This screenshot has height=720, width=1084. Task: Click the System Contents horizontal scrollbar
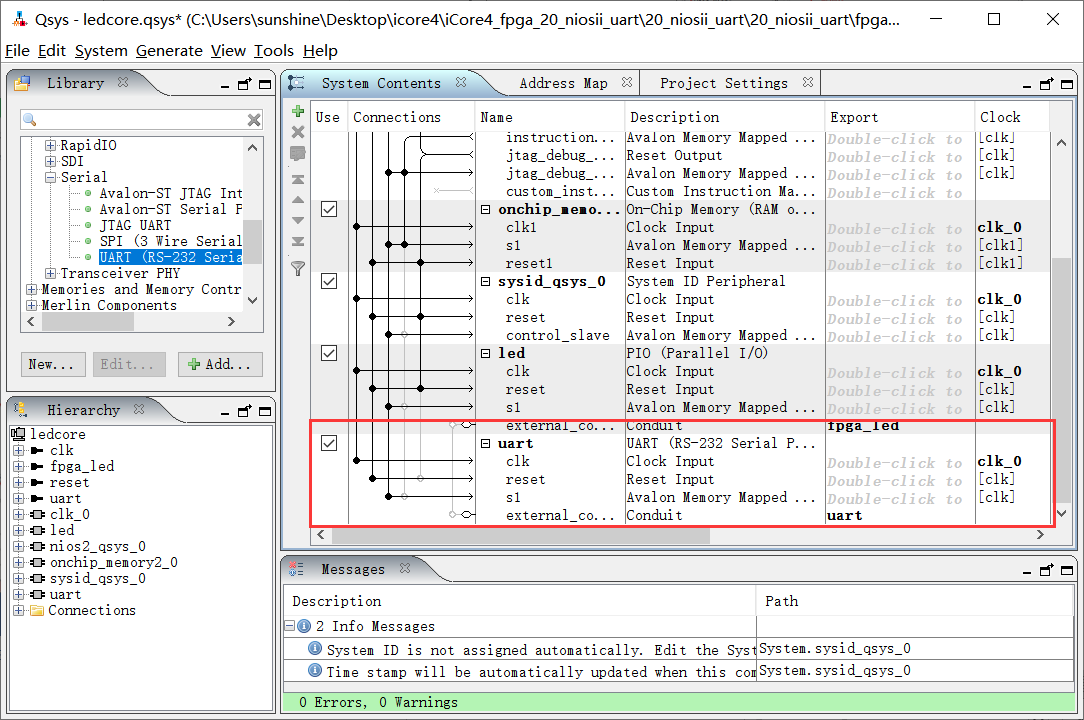(x=520, y=536)
